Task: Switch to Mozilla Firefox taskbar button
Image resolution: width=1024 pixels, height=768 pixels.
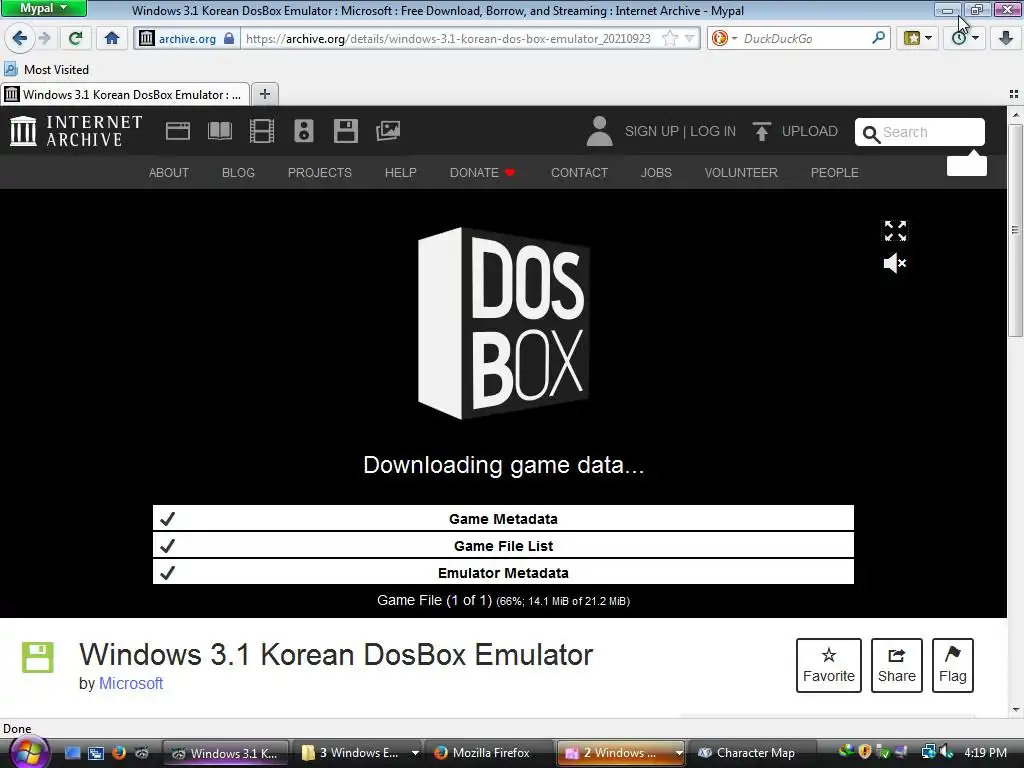Action: pyautogui.click(x=488, y=753)
